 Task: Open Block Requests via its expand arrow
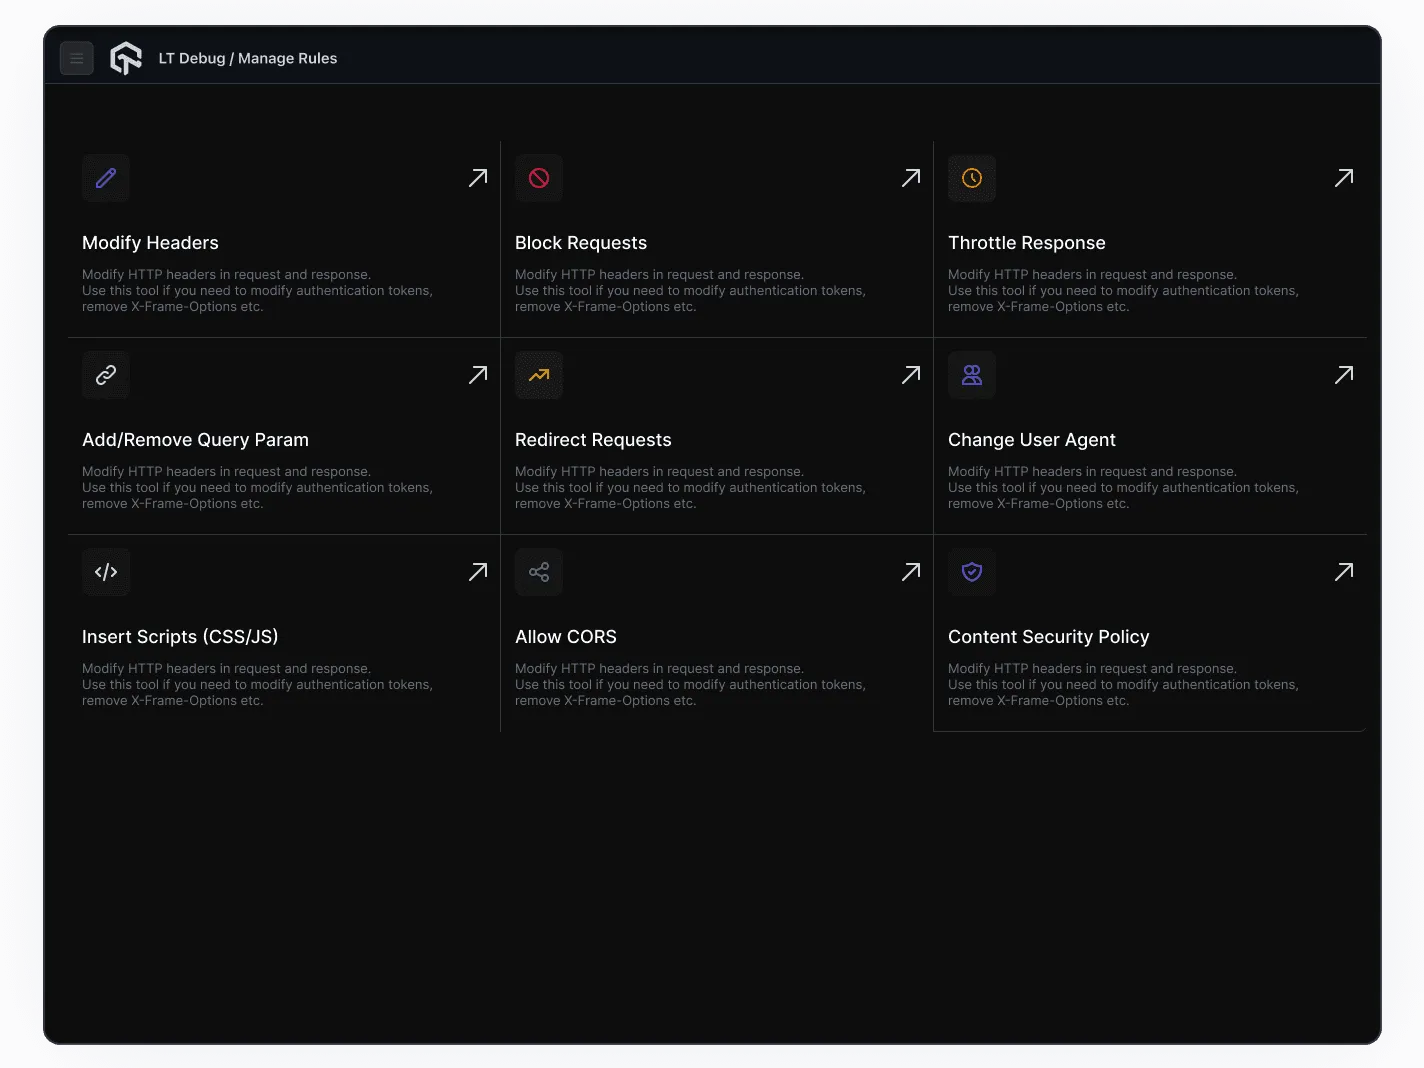point(910,177)
